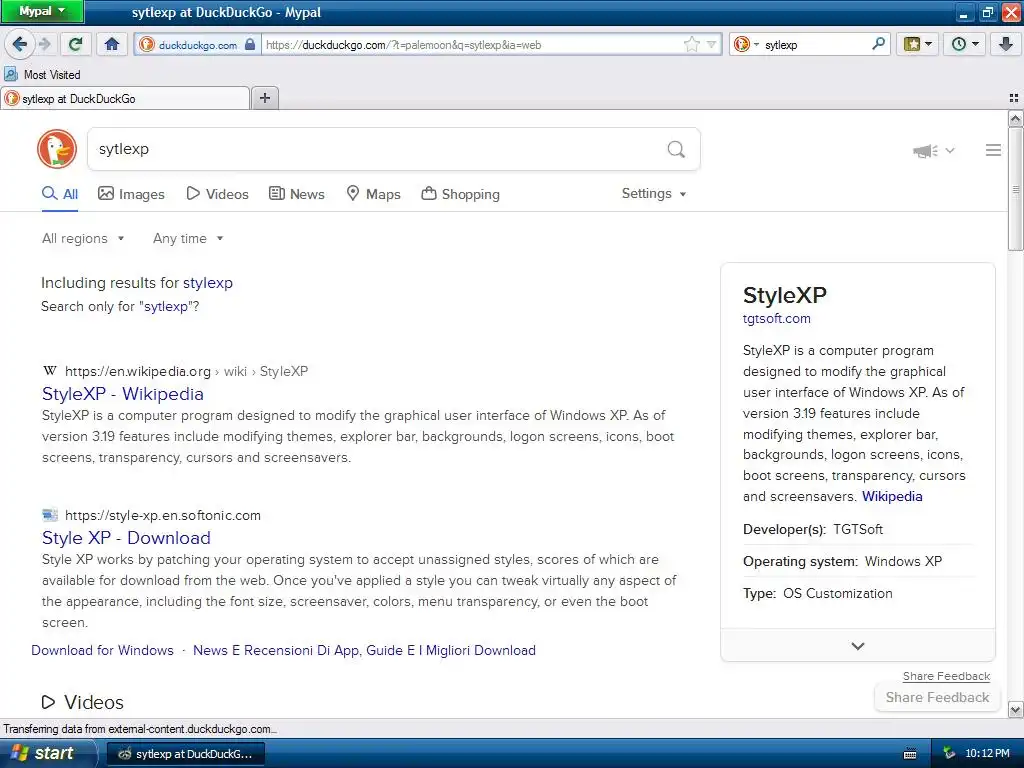Click the magnifier in the browser search box
Screen dimensions: 1024x768
tap(878, 44)
